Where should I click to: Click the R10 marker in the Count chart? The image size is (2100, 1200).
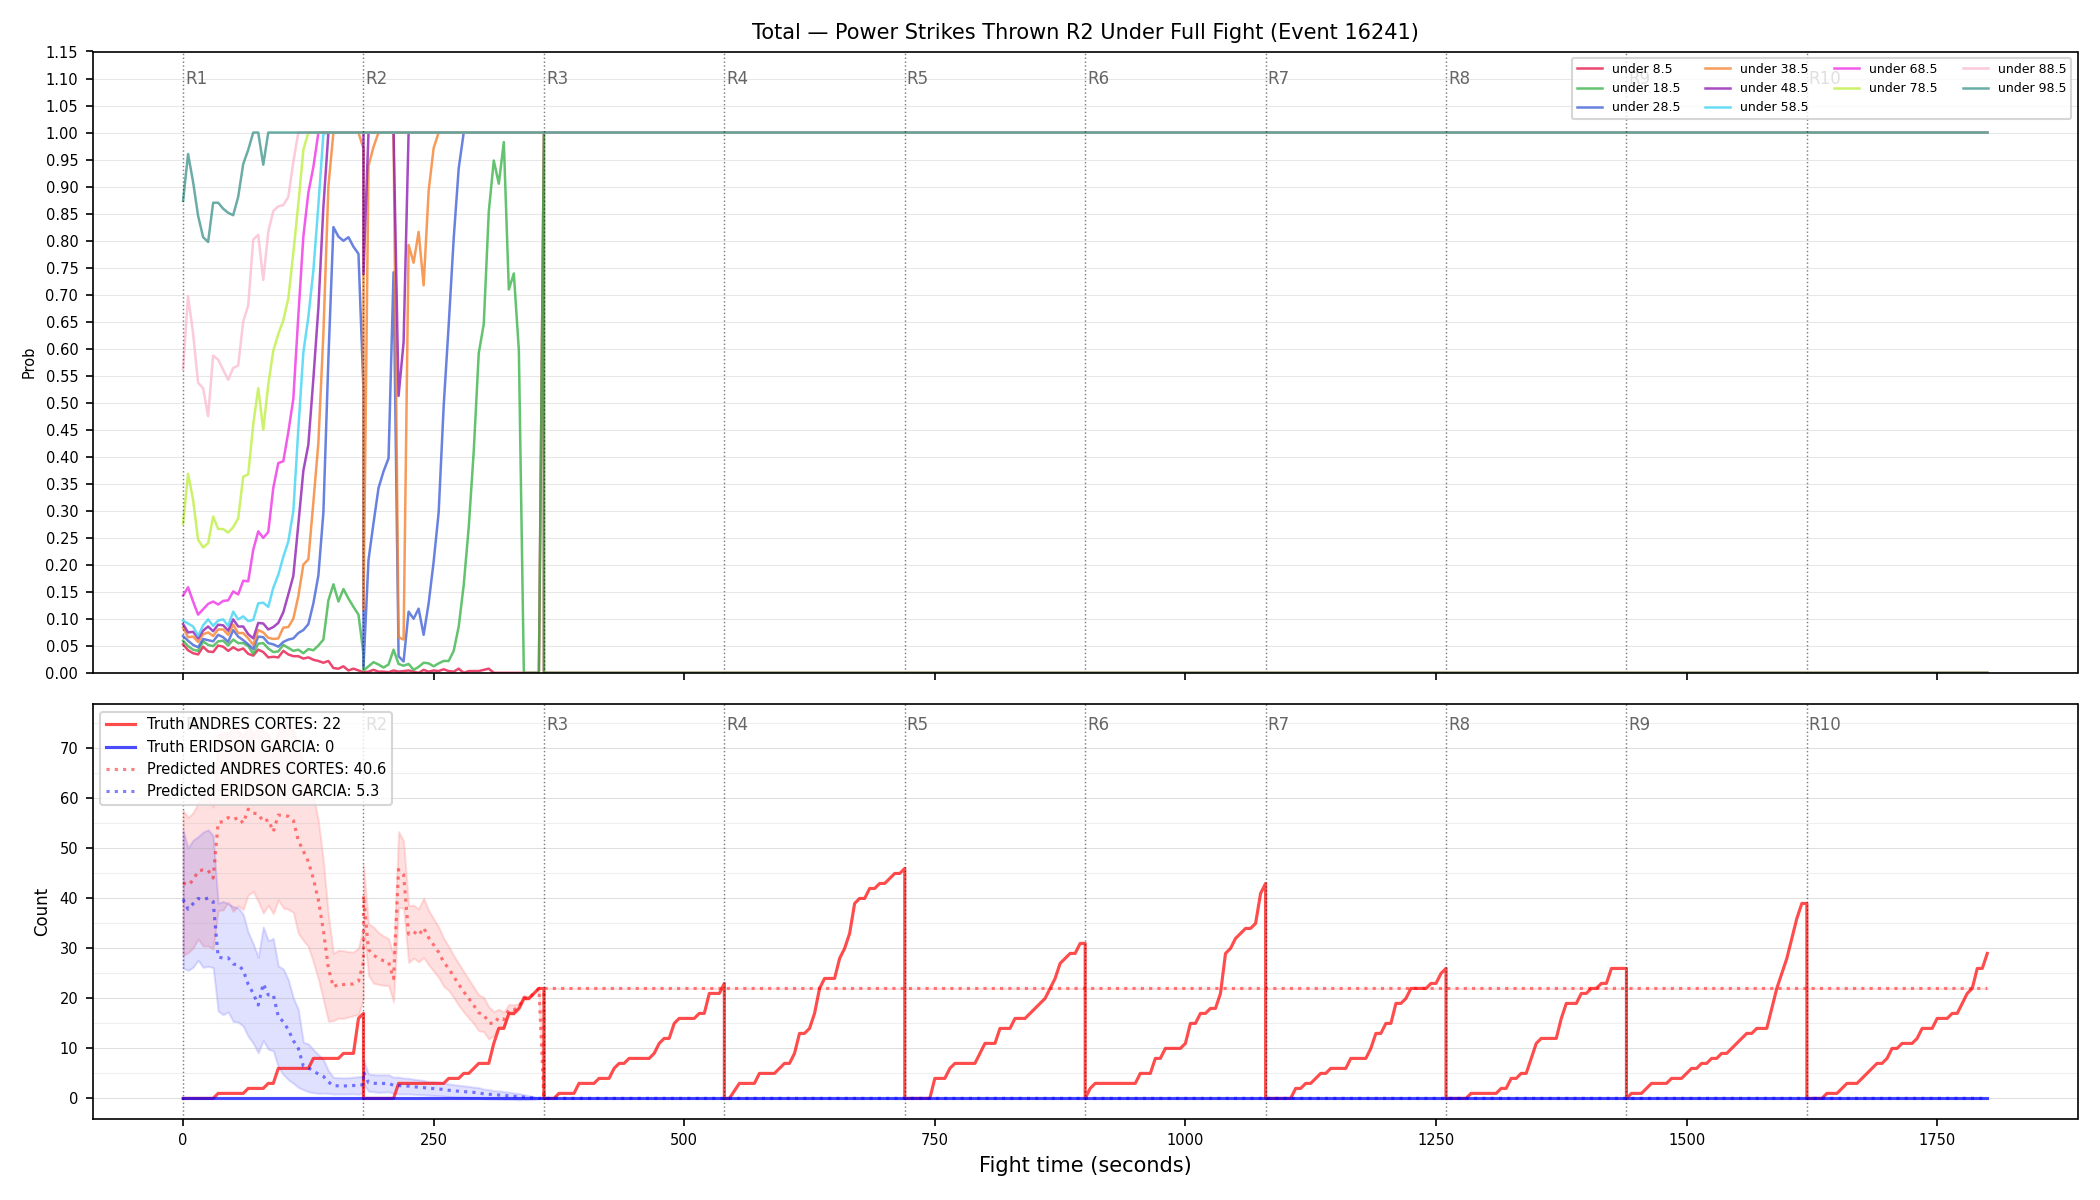click(x=1824, y=724)
